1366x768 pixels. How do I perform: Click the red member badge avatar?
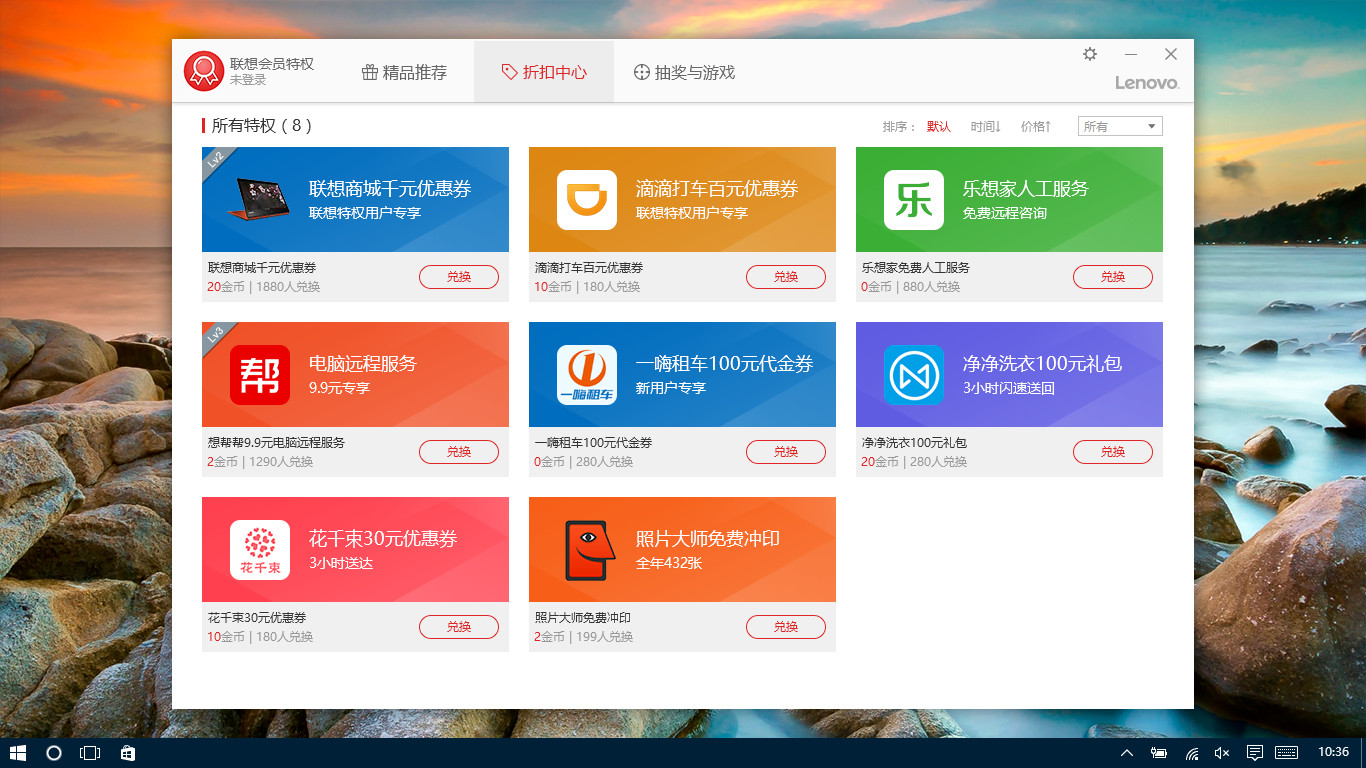click(x=203, y=71)
